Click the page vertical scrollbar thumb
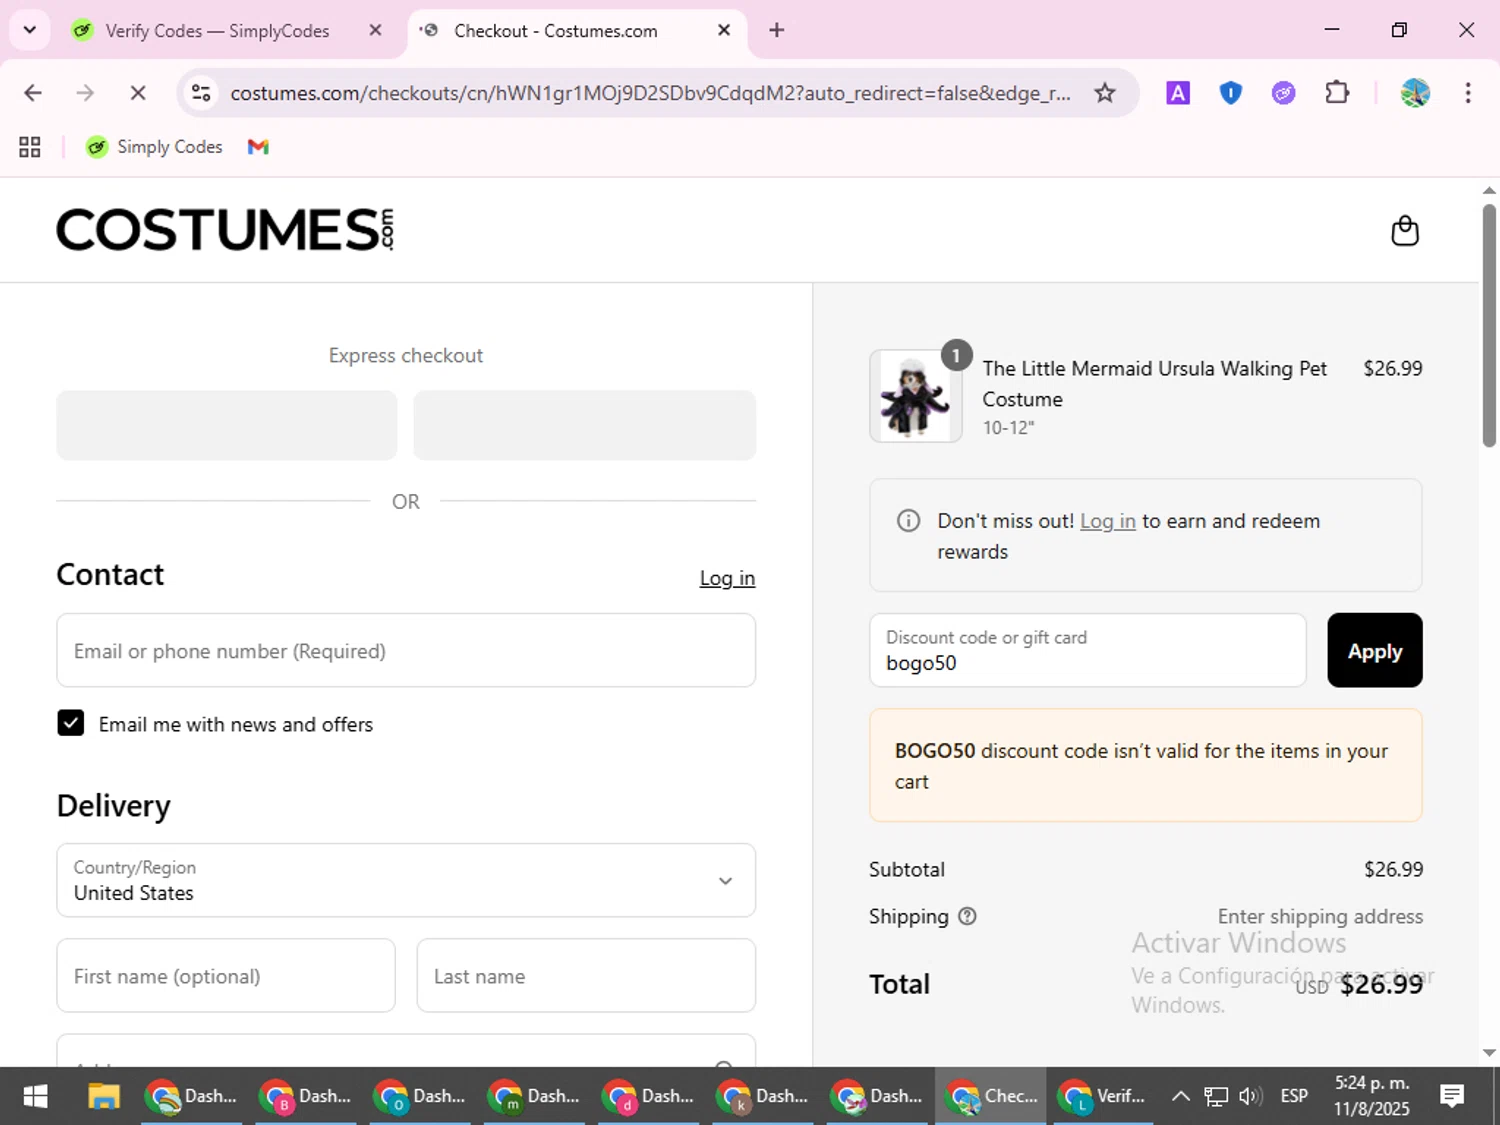 point(1489,325)
